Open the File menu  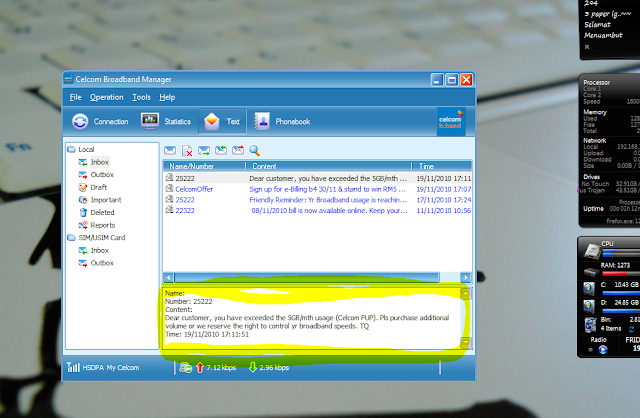[x=76, y=97]
